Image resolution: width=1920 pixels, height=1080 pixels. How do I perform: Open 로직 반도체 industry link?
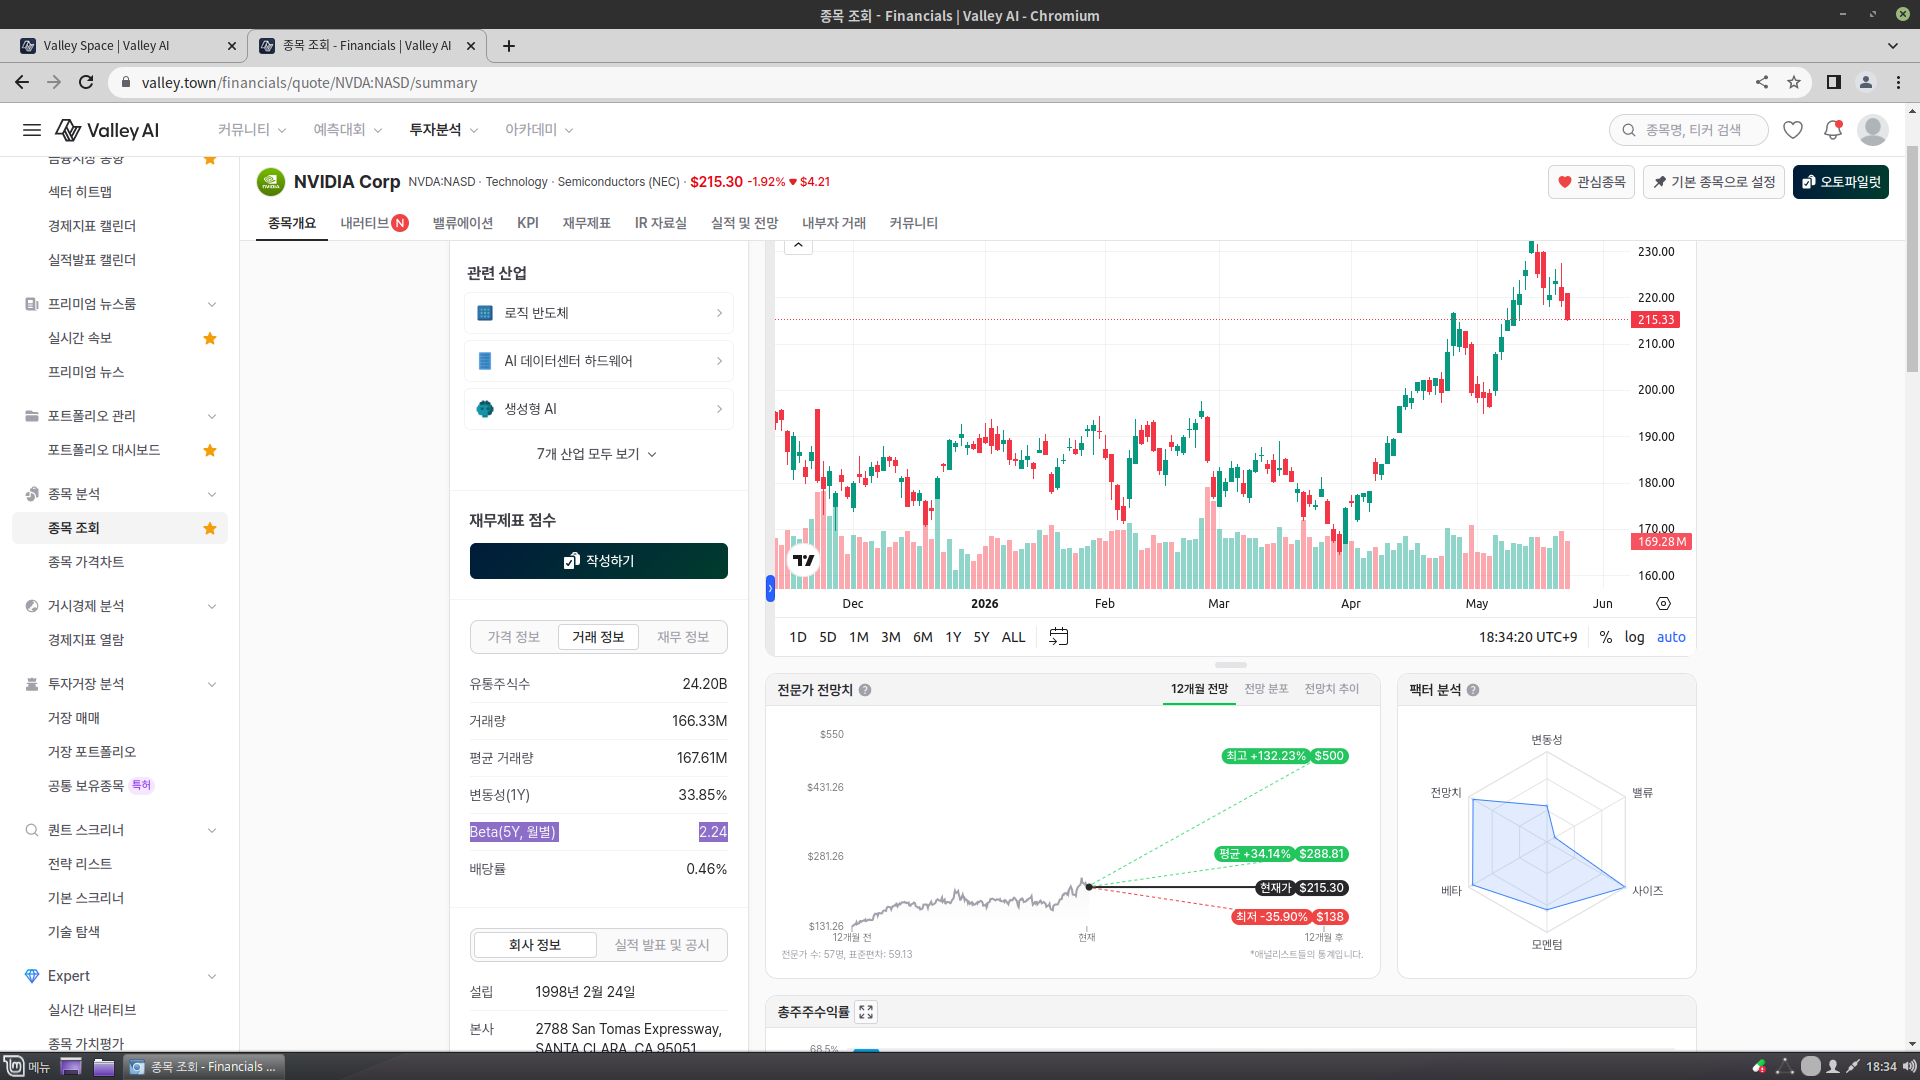click(599, 313)
